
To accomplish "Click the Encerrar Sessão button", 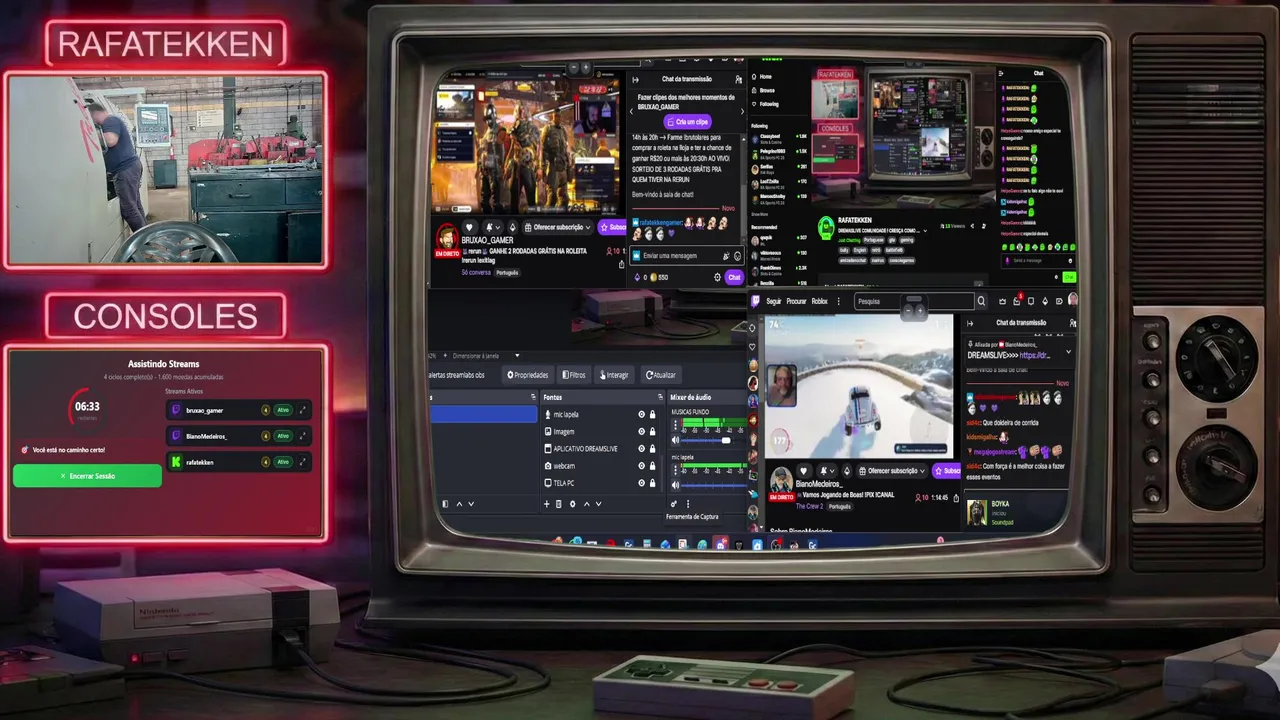I will (87, 476).
